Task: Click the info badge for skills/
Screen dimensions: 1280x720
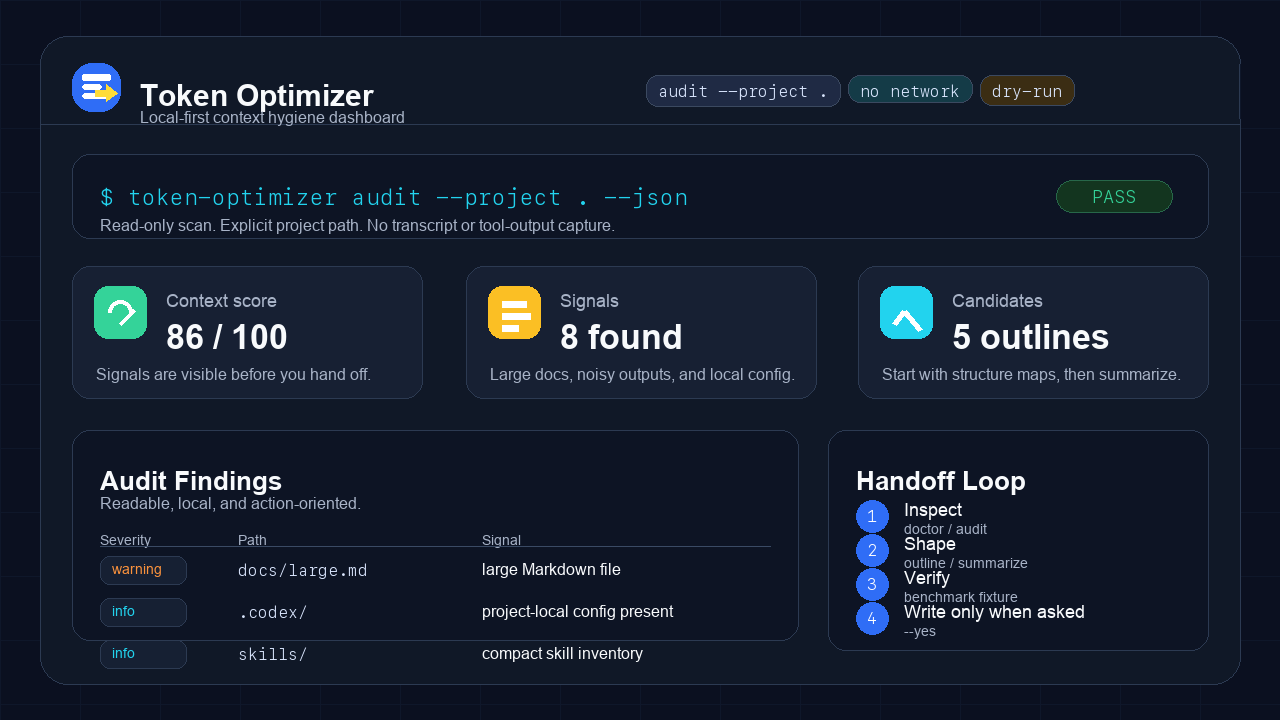Action: [143, 654]
